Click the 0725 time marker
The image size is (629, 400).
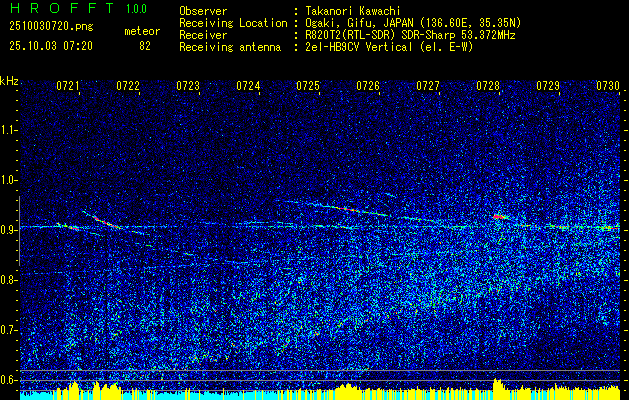pyautogui.click(x=308, y=86)
